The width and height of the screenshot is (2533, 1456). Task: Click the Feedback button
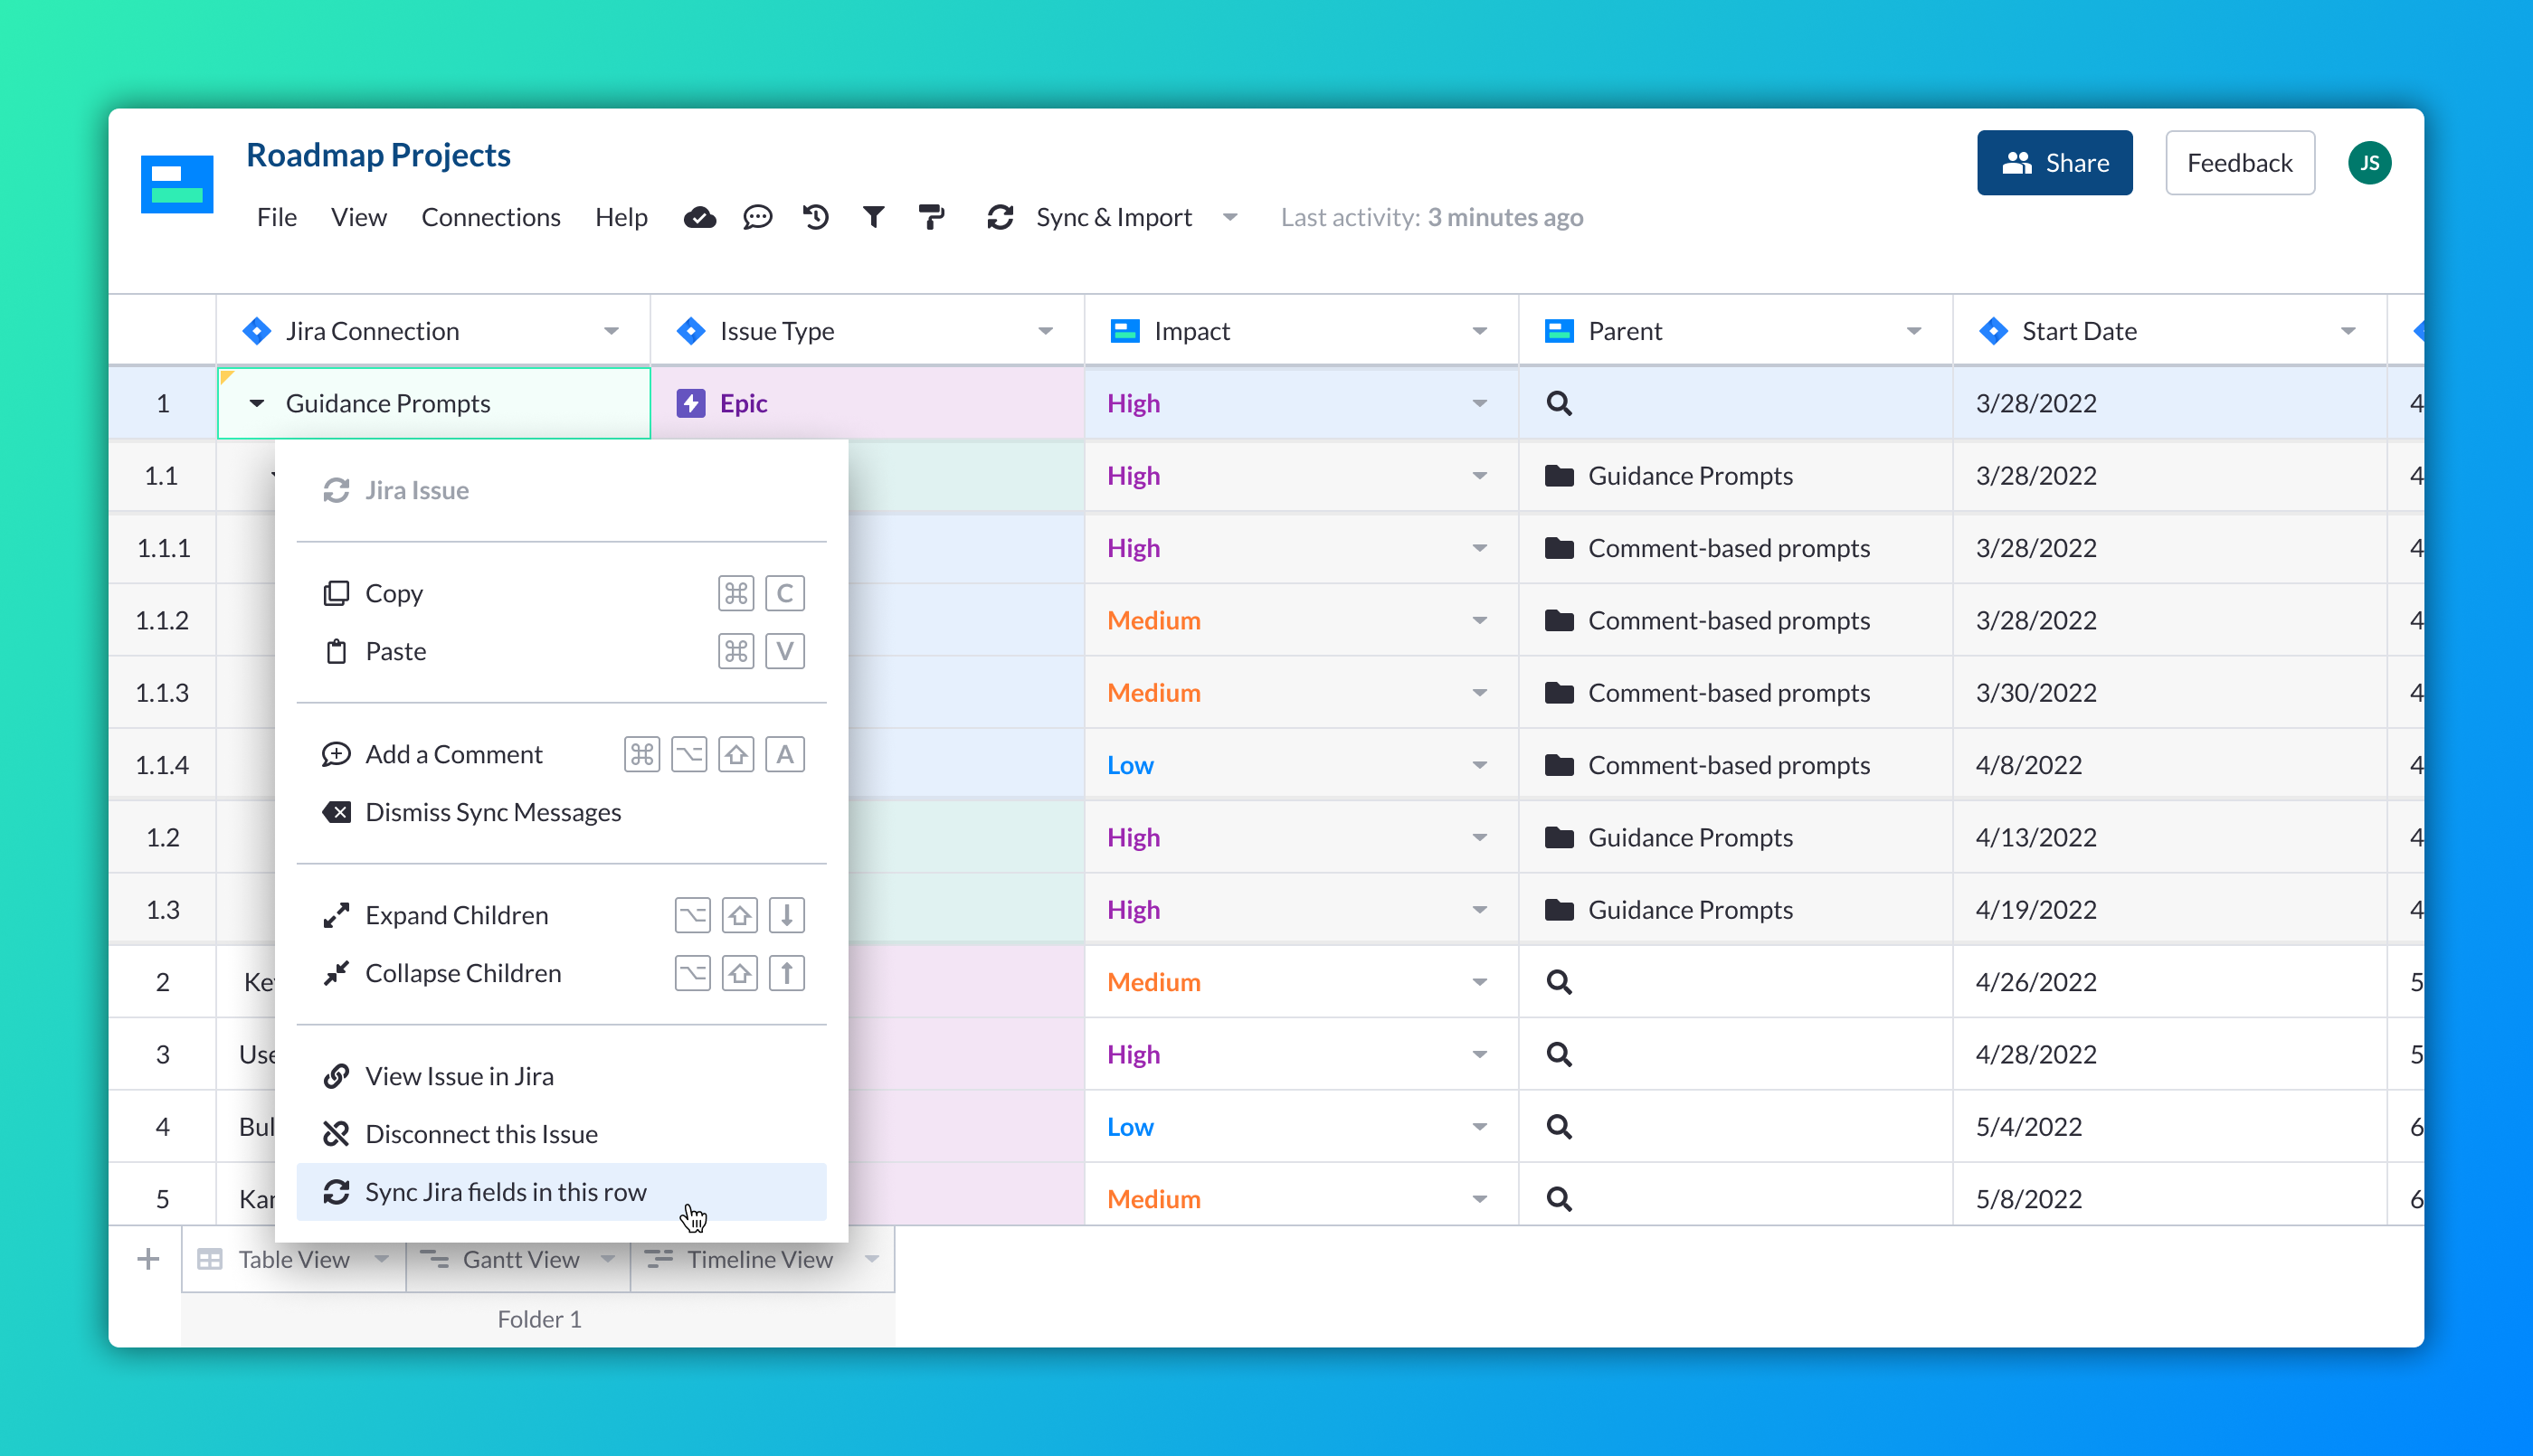(x=2239, y=162)
